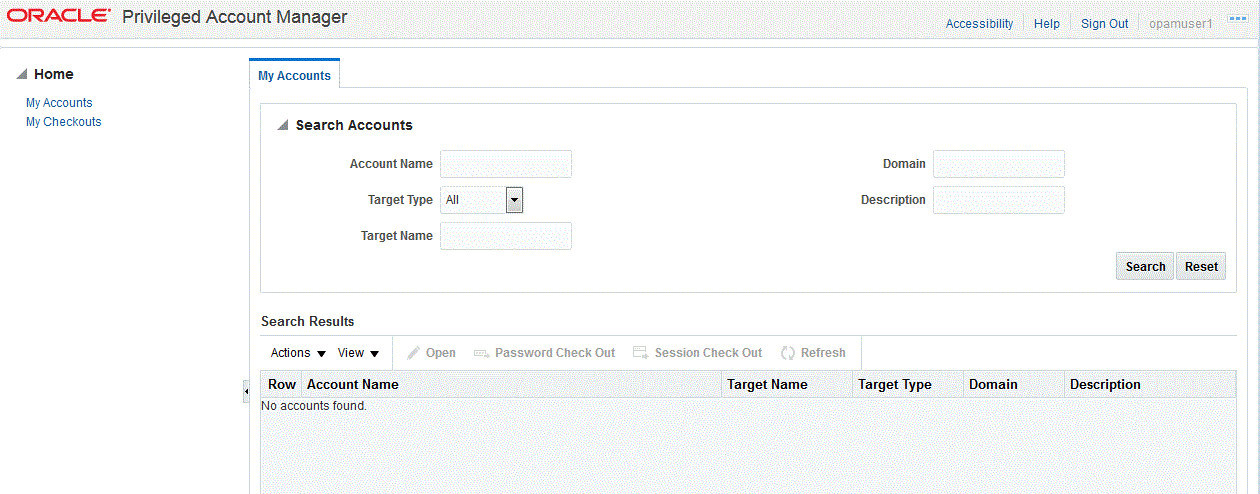Open the Target Type dropdown
The image size is (1260, 494).
tap(514, 200)
